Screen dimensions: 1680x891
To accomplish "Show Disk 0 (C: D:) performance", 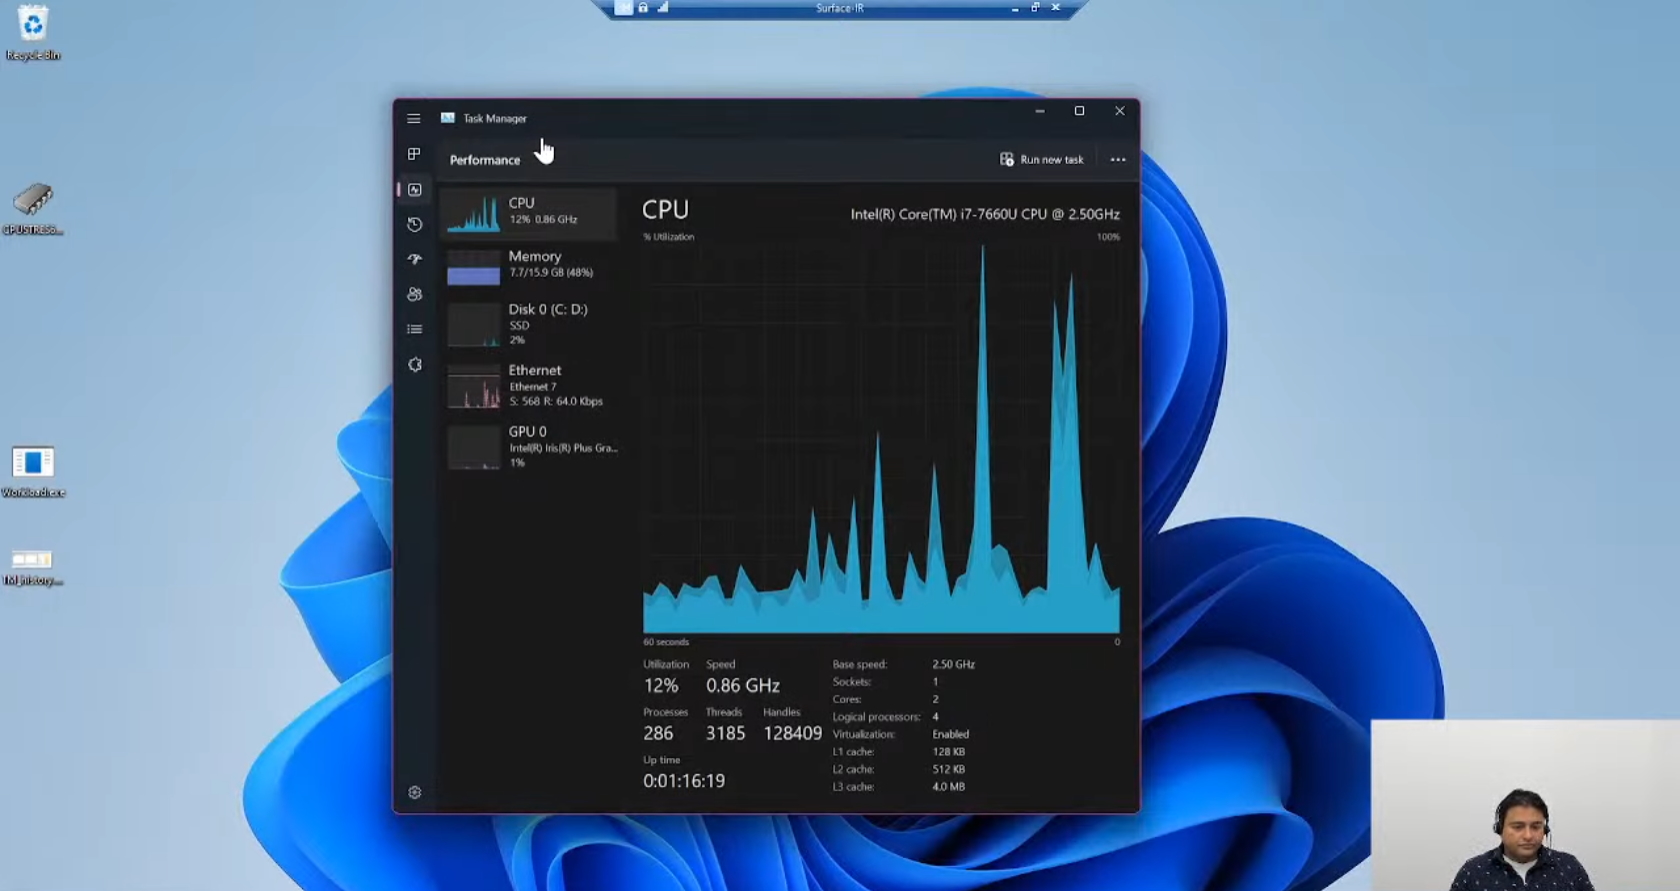I will [529, 324].
